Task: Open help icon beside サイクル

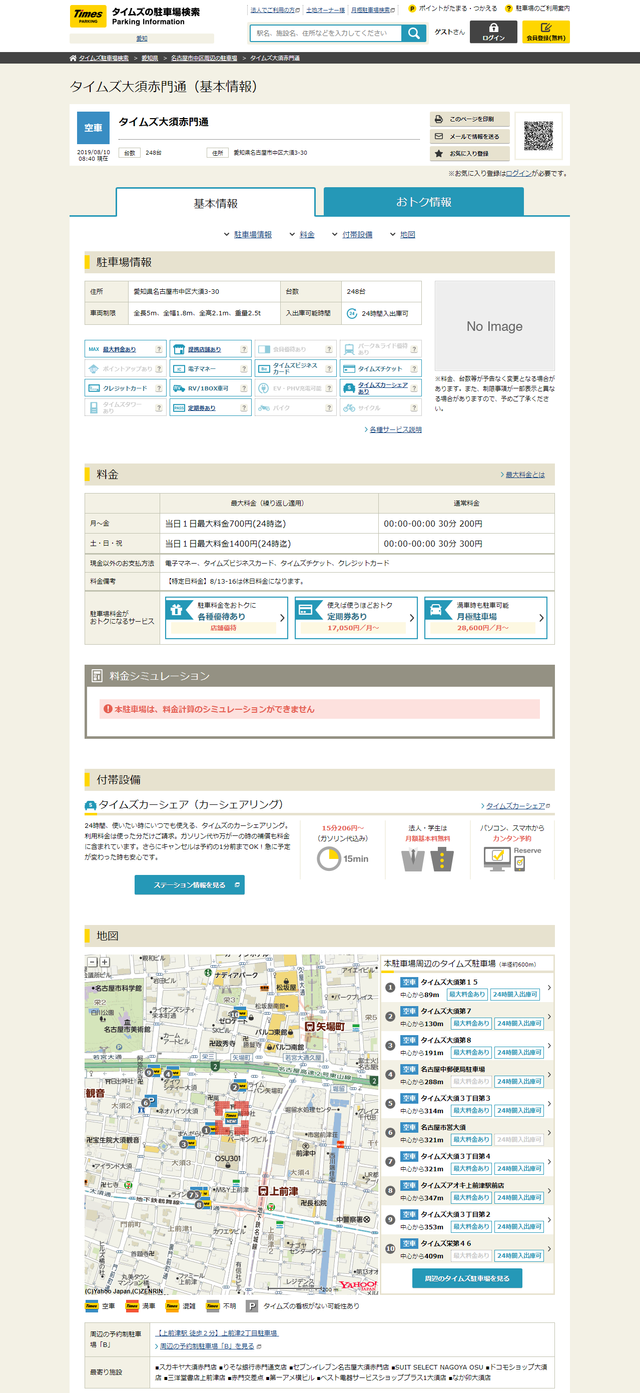Action: (x=416, y=408)
